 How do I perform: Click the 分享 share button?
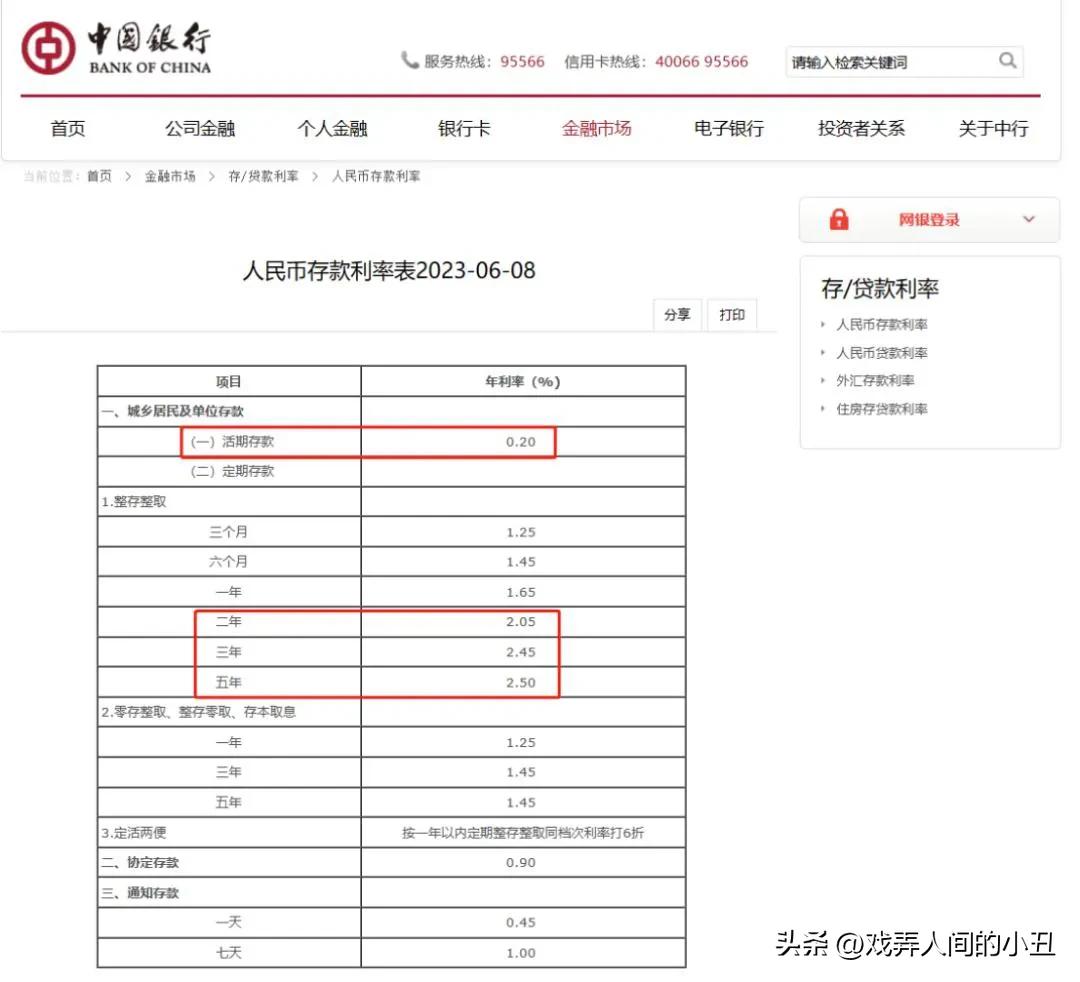pyautogui.click(x=677, y=314)
